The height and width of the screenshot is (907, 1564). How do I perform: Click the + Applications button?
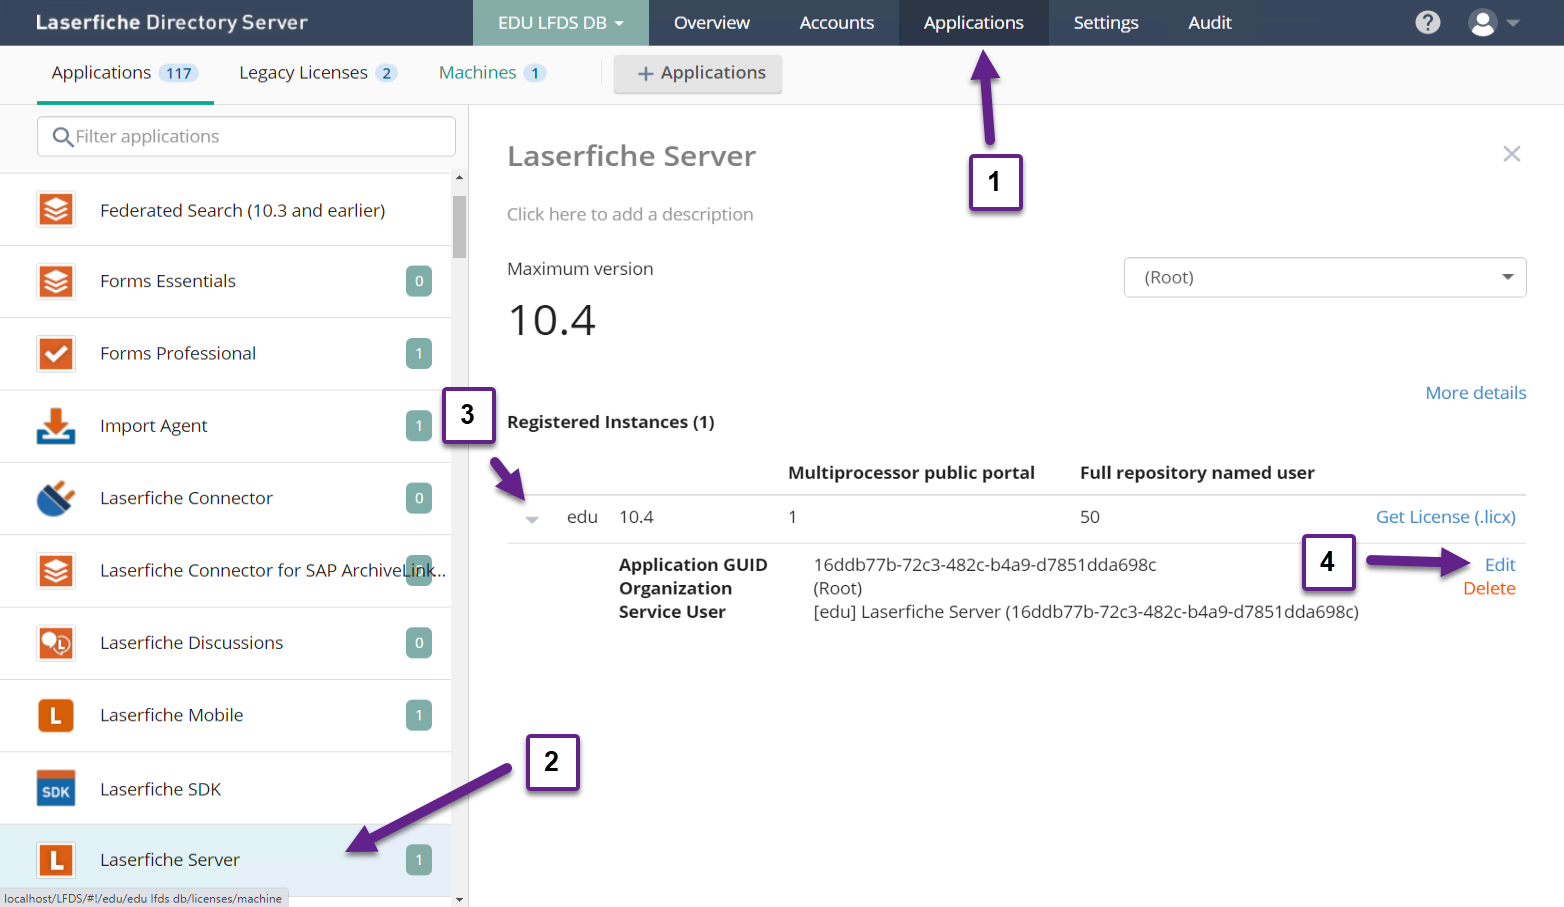tap(698, 73)
